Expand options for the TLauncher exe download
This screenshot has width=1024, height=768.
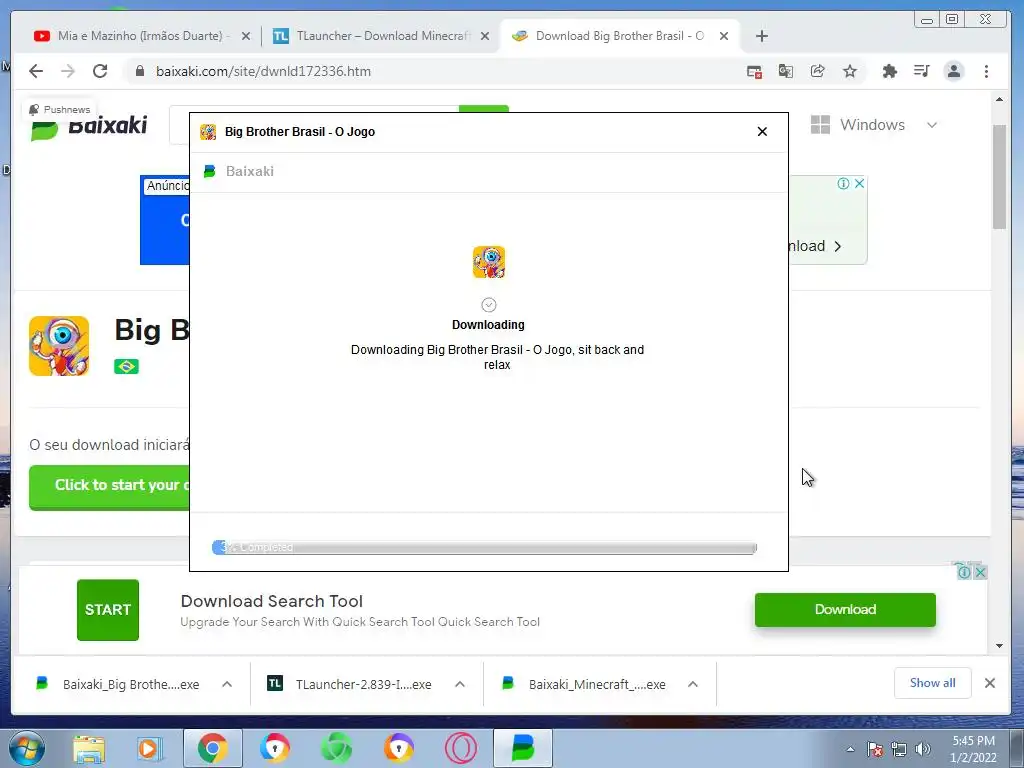click(x=460, y=684)
